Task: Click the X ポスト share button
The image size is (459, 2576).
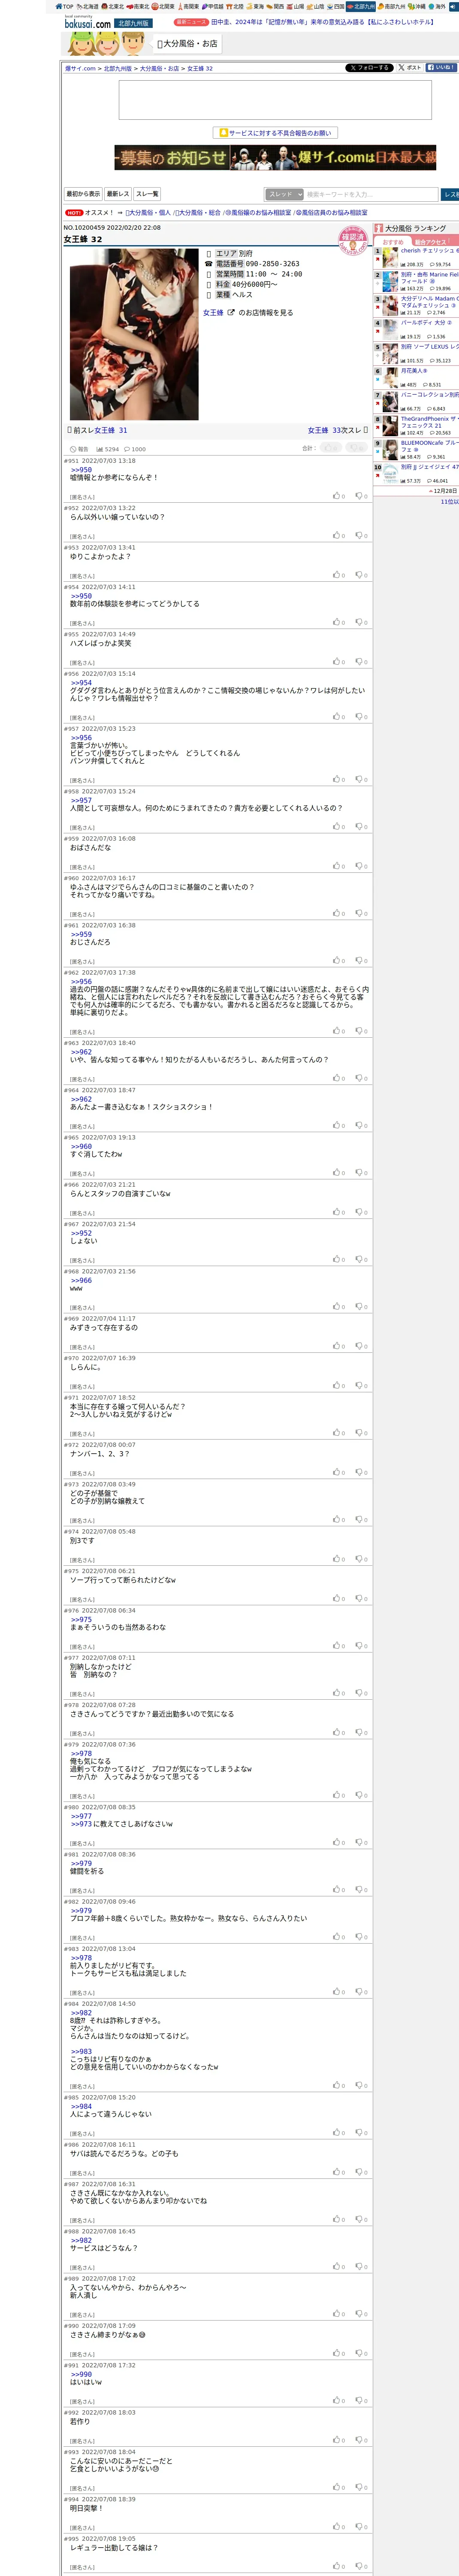Action: (410, 68)
